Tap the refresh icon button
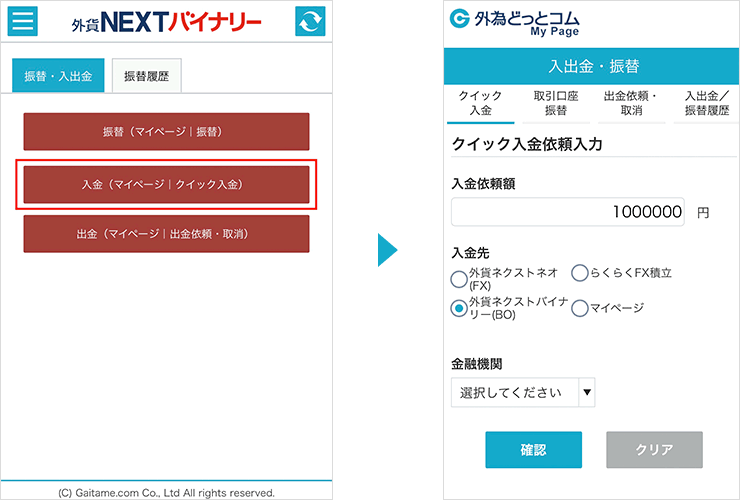Screen dimensions: 740x500 (x=310, y=21)
